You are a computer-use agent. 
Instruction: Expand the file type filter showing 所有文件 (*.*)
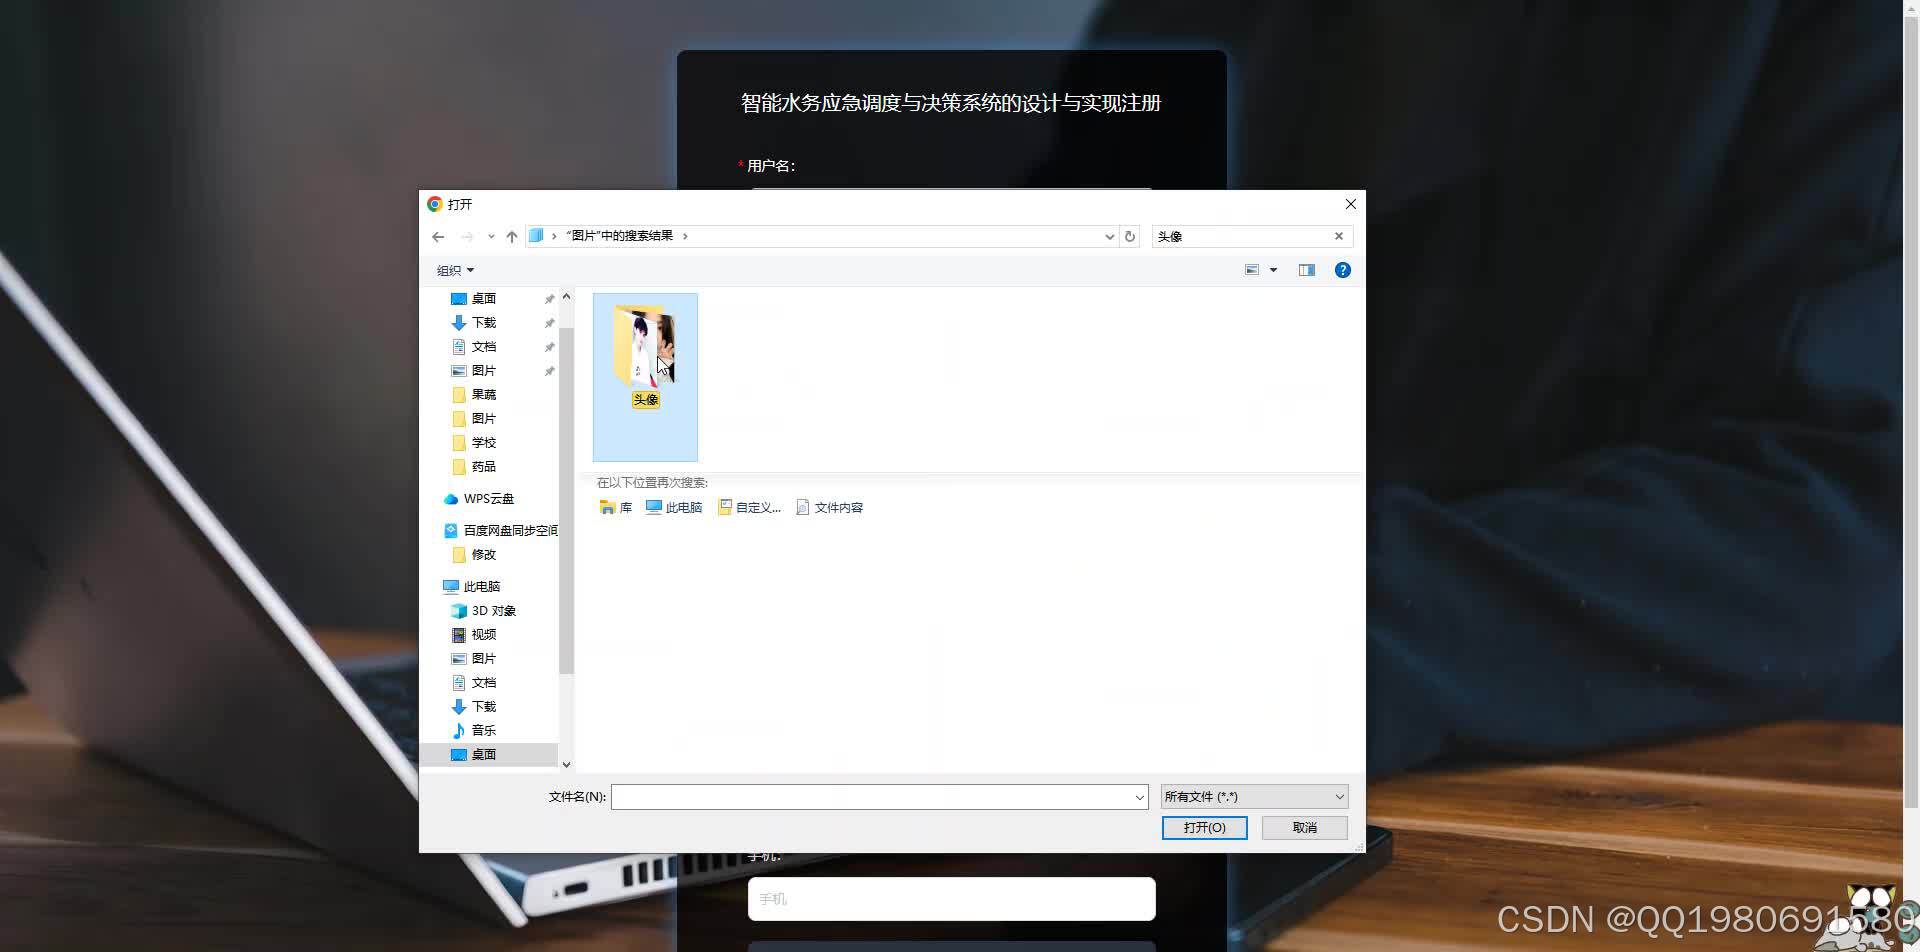(1339, 796)
